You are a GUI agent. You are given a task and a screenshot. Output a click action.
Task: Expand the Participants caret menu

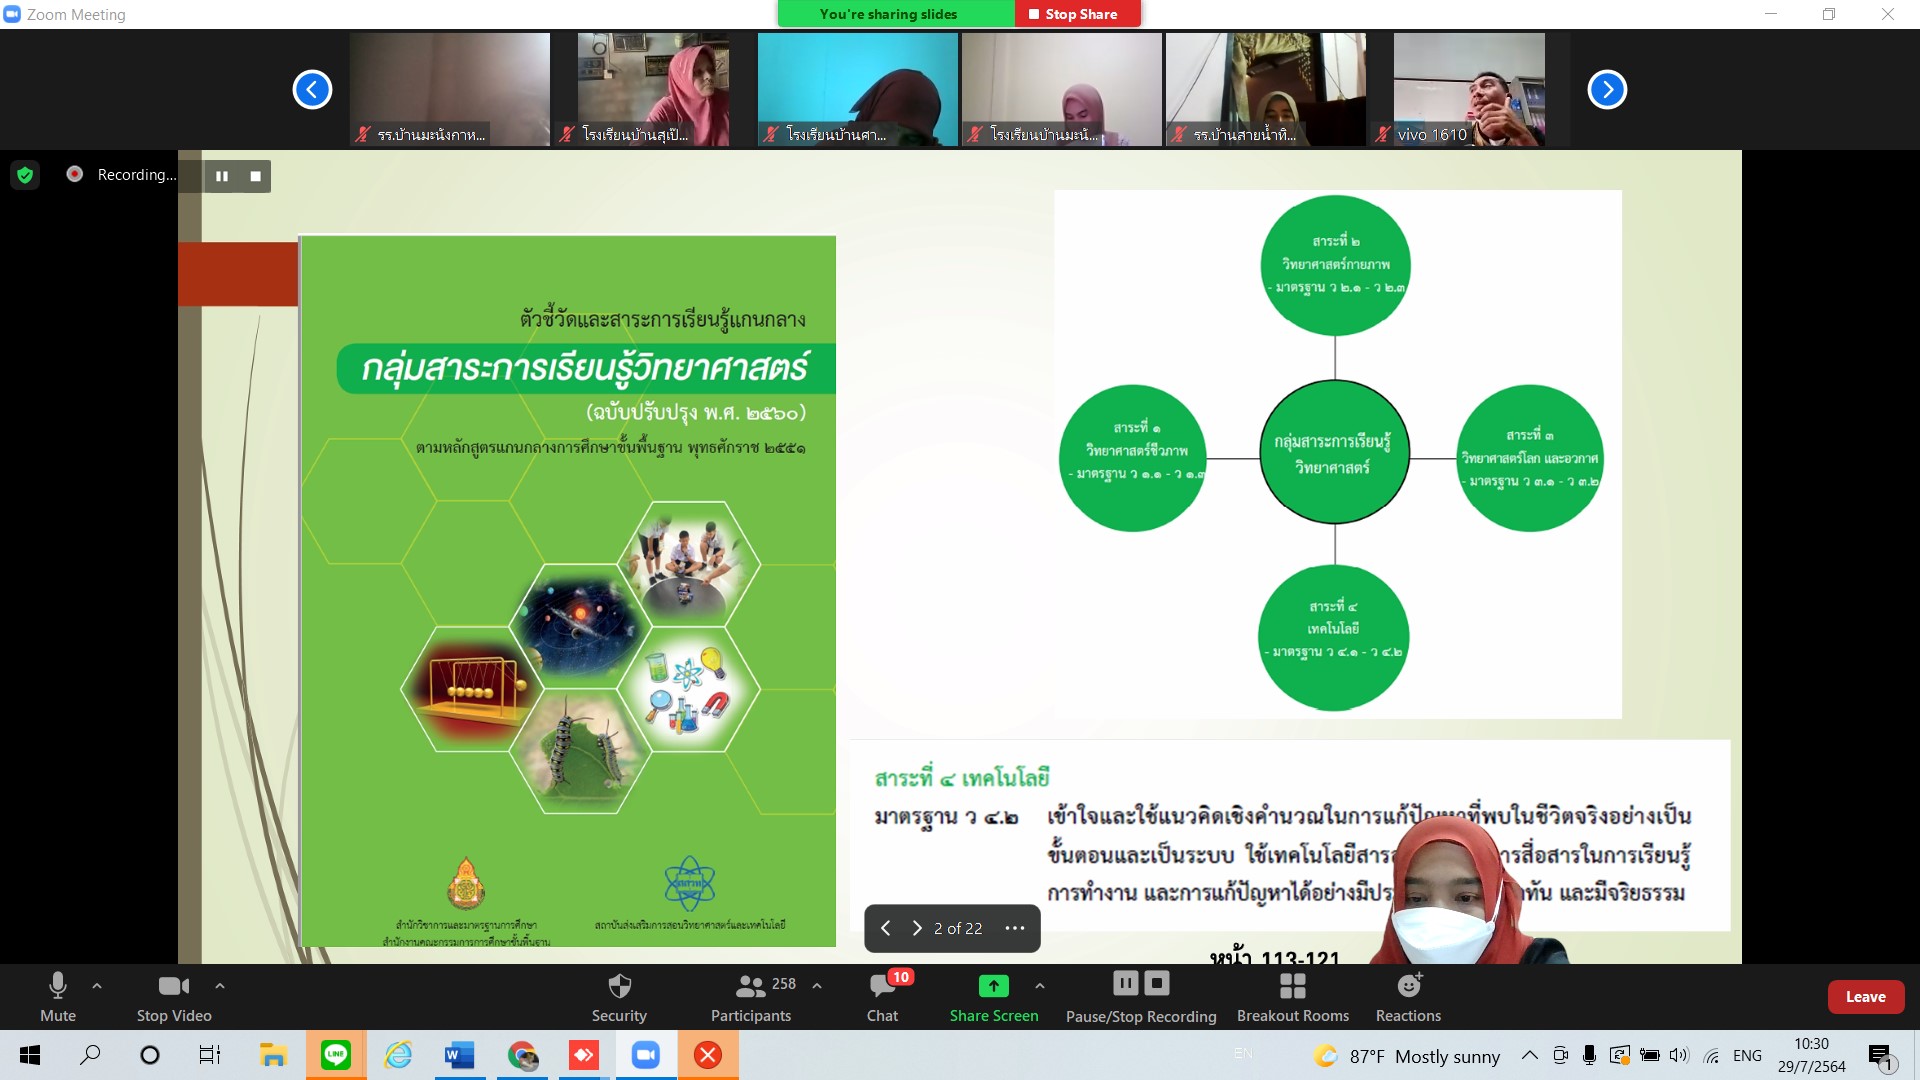point(817,986)
